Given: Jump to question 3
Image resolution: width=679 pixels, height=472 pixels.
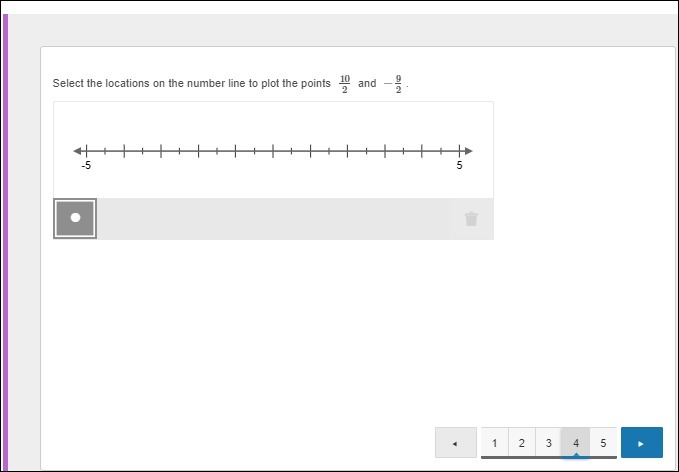Looking at the screenshot, I should [549, 443].
